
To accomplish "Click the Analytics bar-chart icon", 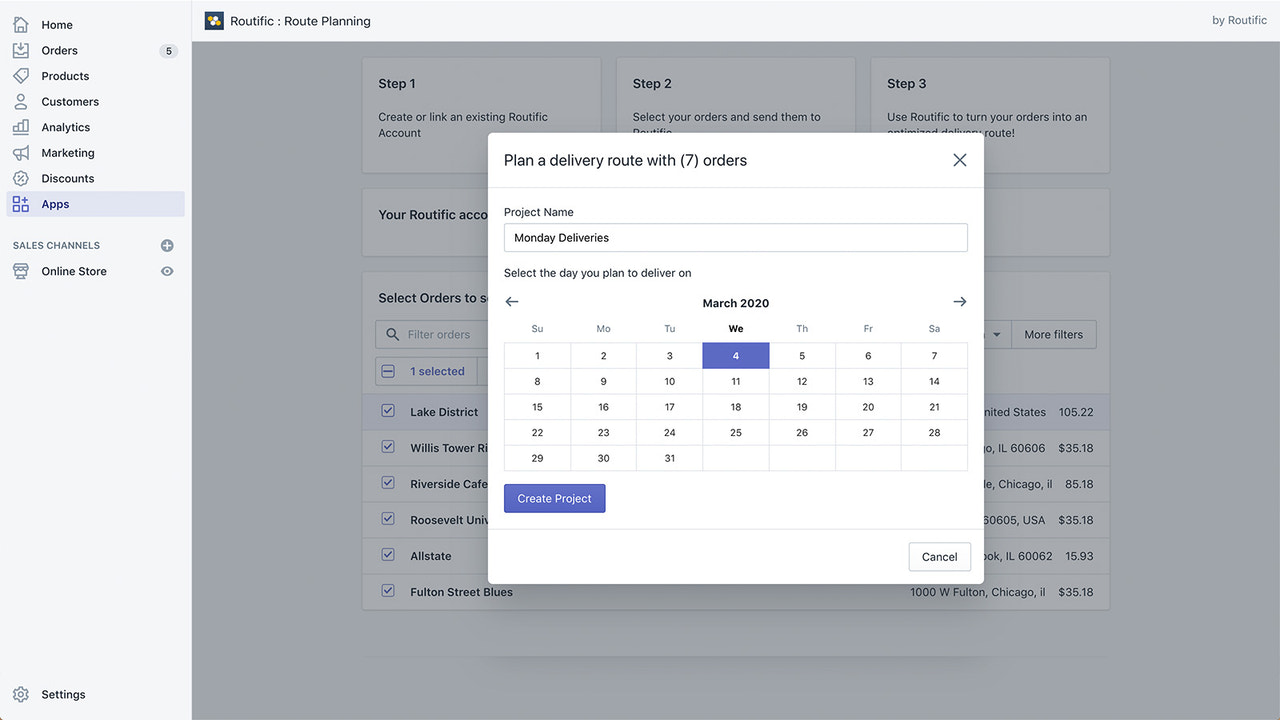I will [x=21, y=127].
